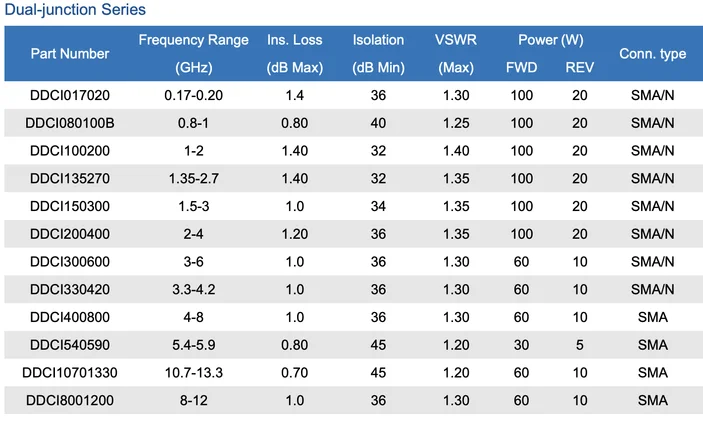The width and height of the screenshot is (703, 426).
Task: Select the VSWR column header
Action: tap(455, 41)
